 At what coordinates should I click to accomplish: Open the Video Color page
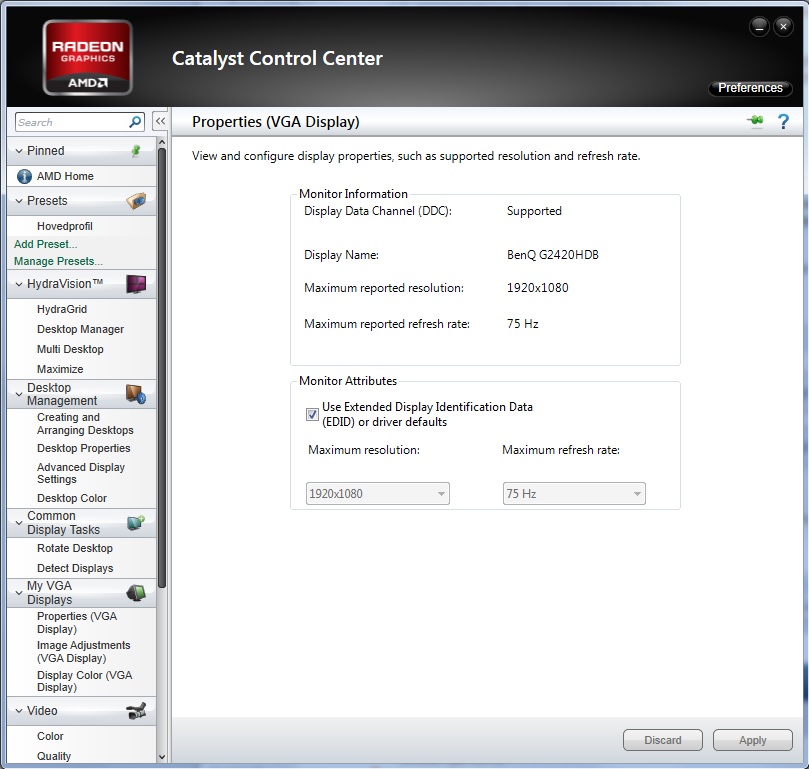point(50,736)
